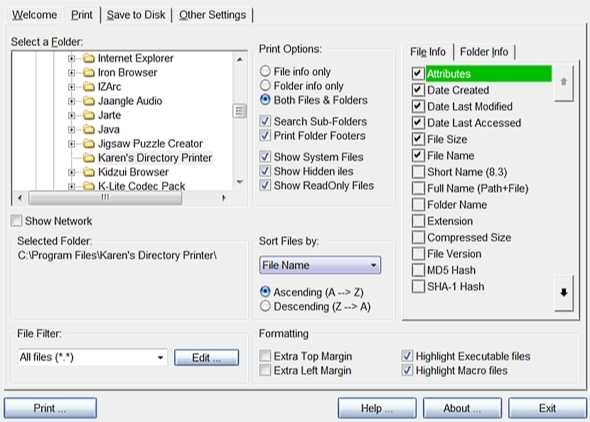
Task: Click folder tree scroll up arrow
Action: click(240, 59)
